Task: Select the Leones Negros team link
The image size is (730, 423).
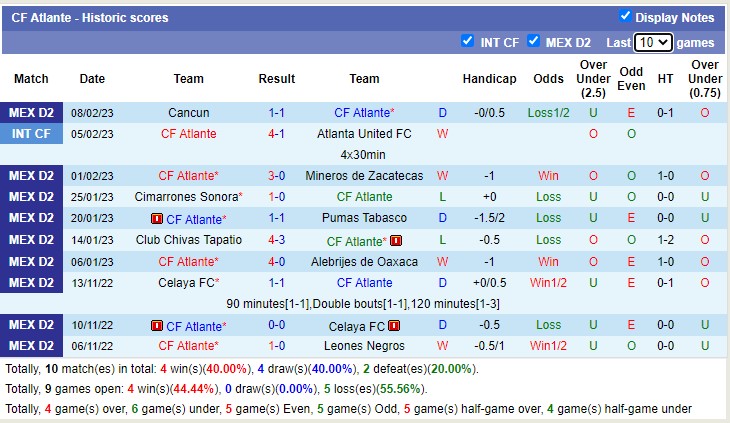Action: click(364, 346)
